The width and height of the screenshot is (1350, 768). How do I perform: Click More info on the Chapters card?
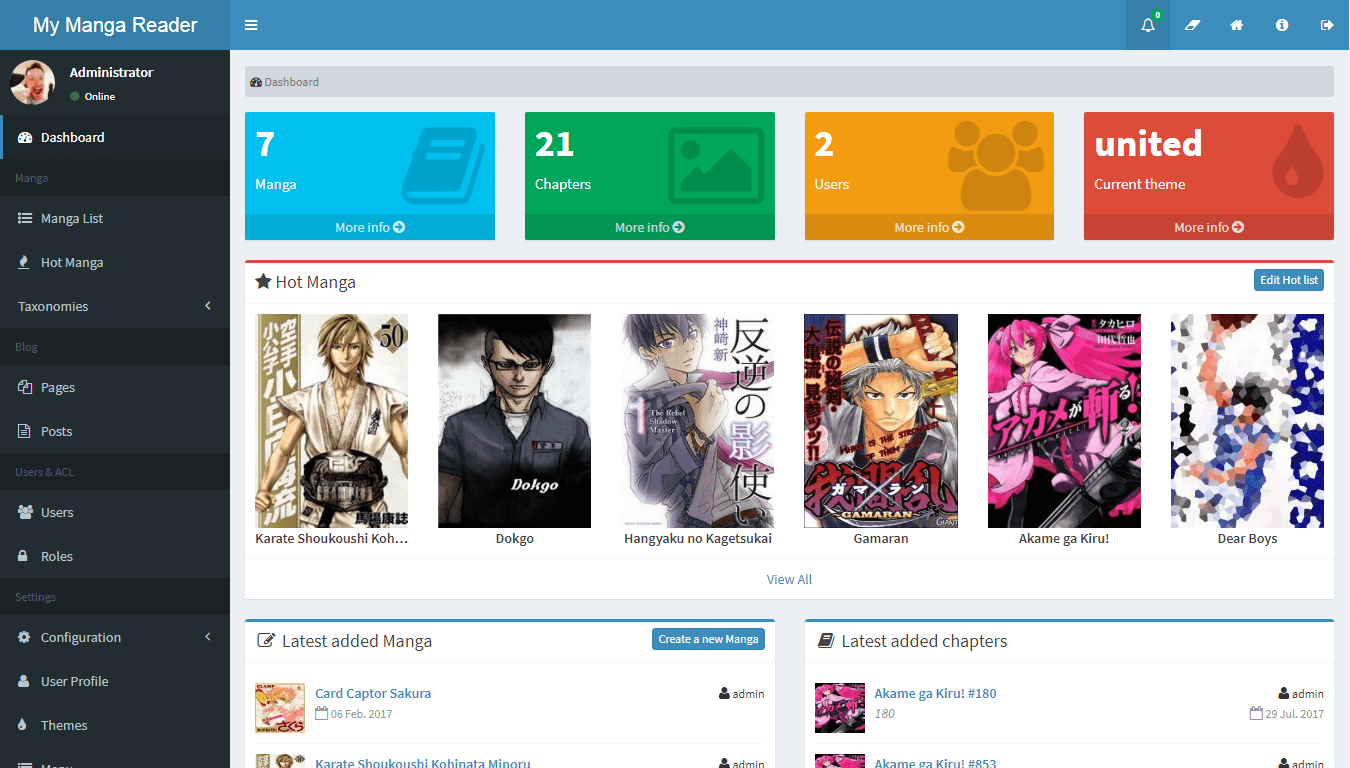(x=650, y=227)
